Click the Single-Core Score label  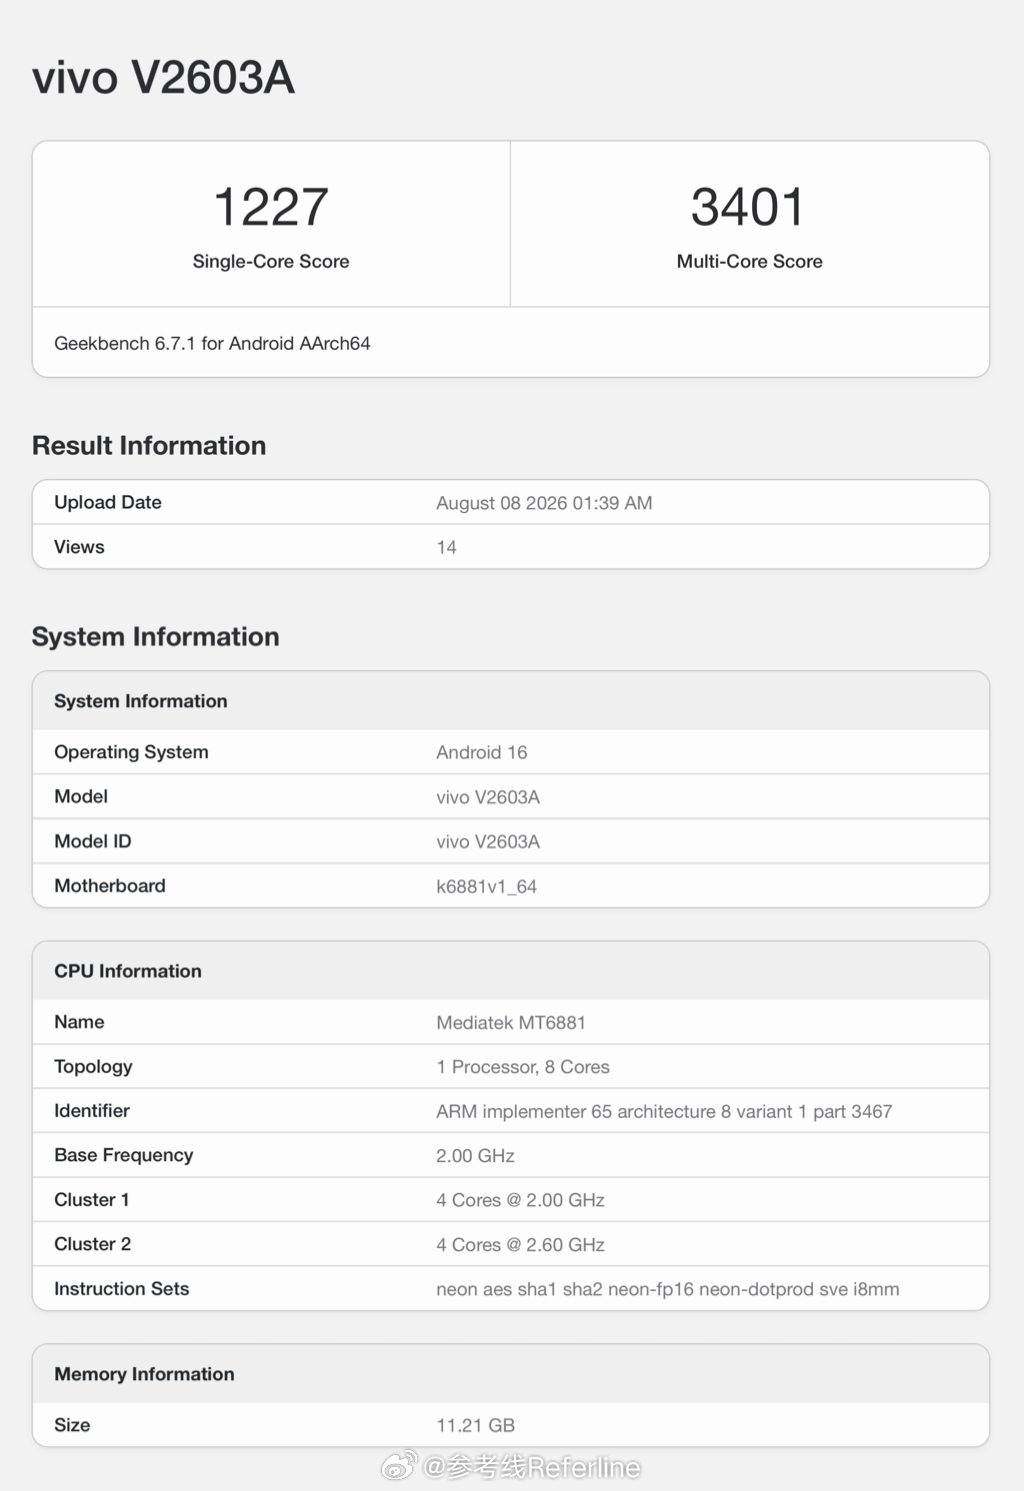click(271, 261)
